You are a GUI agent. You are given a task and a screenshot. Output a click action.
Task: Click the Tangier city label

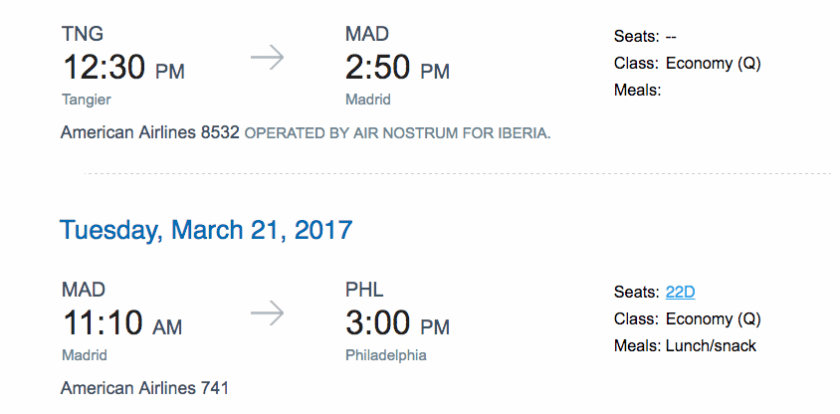click(85, 100)
